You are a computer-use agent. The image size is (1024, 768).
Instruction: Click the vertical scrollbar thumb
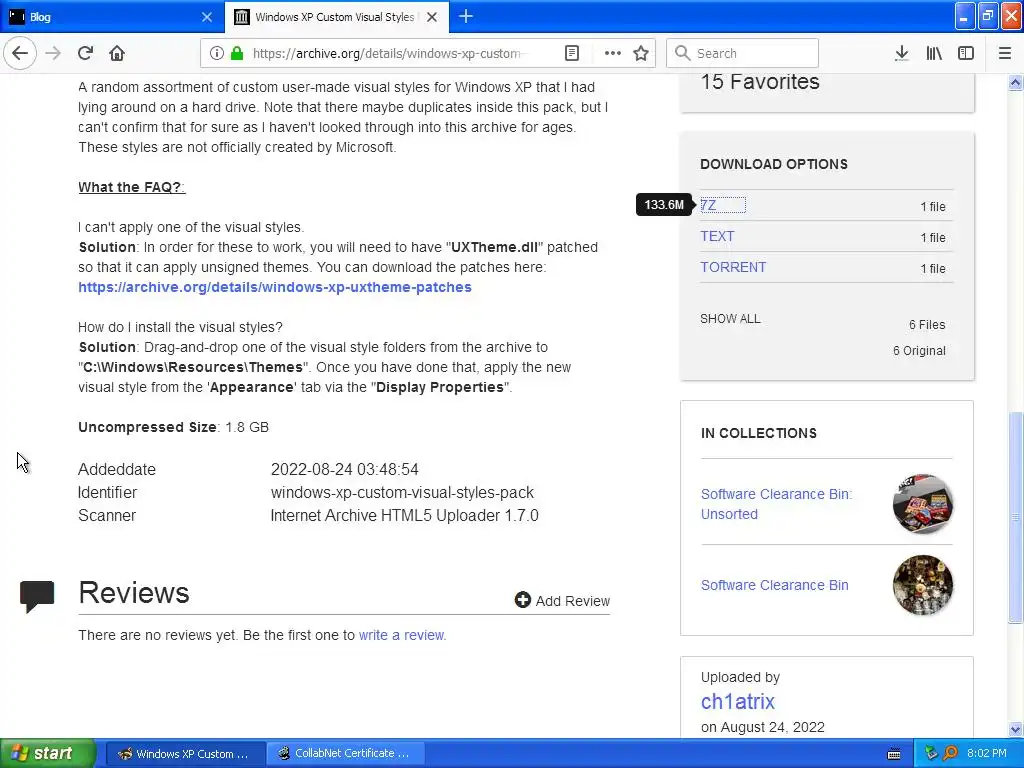[1015, 517]
